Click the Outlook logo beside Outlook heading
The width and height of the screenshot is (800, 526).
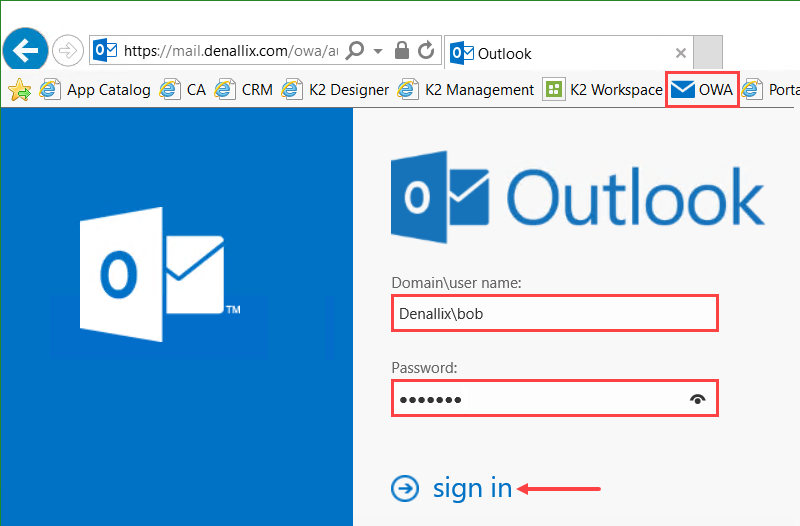440,197
